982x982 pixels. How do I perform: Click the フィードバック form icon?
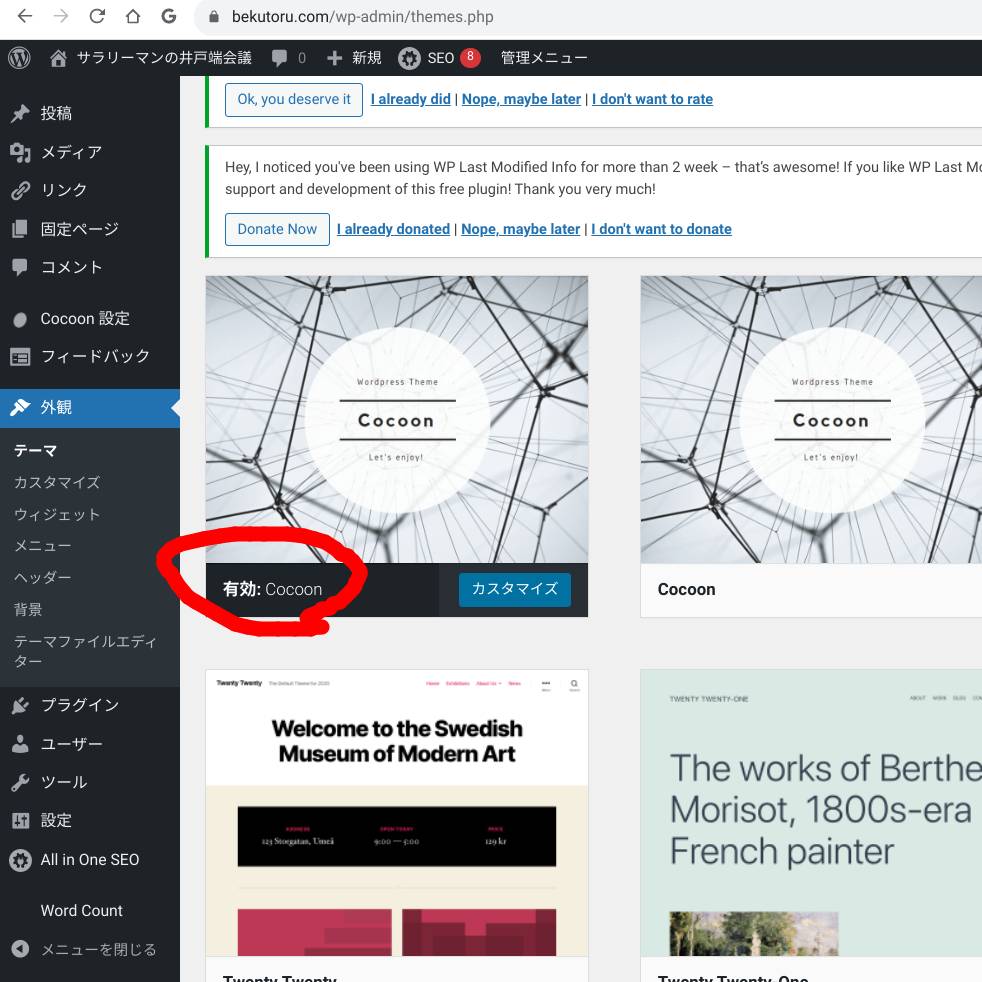tap(20, 357)
